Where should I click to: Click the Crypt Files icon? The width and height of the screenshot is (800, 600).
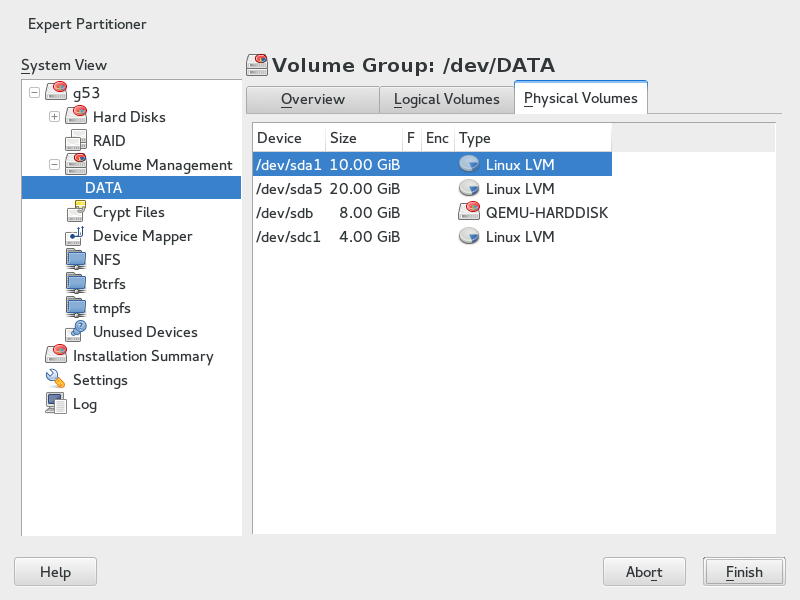[x=76, y=212]
